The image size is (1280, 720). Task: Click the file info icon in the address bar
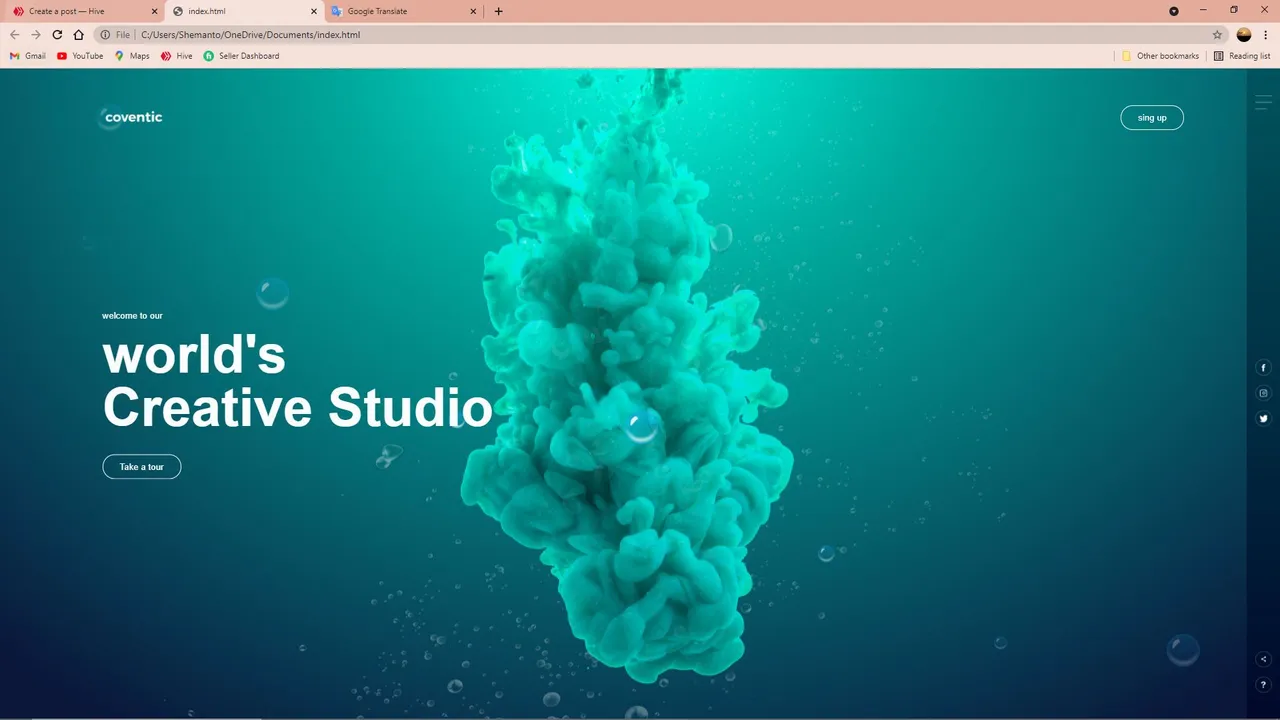pos(105,35)
